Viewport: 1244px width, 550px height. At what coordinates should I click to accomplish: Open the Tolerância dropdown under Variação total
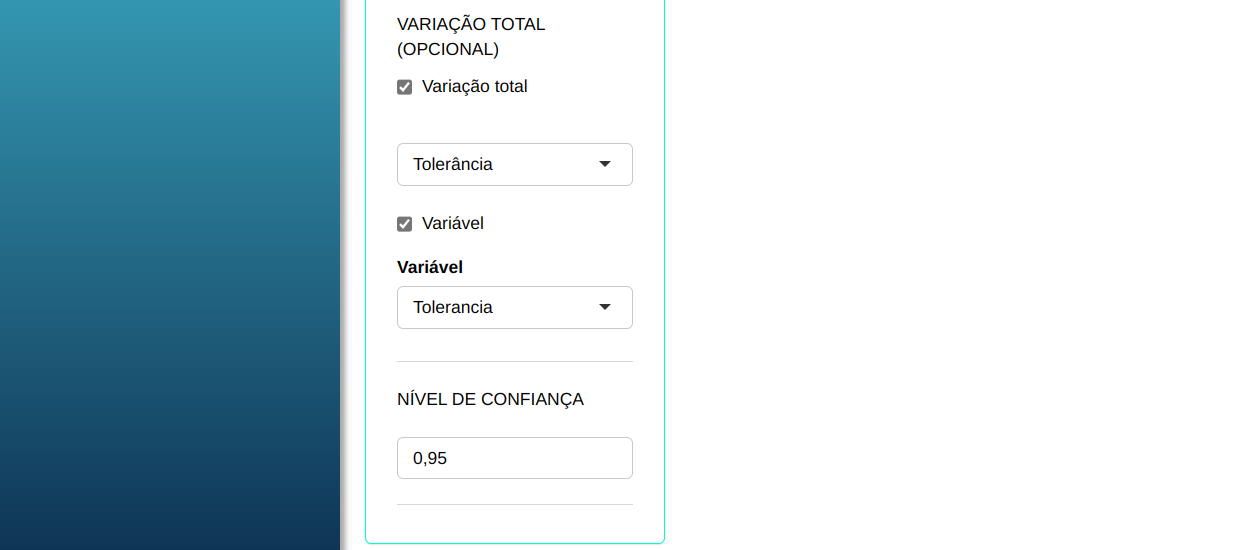(x=500, y=164)
